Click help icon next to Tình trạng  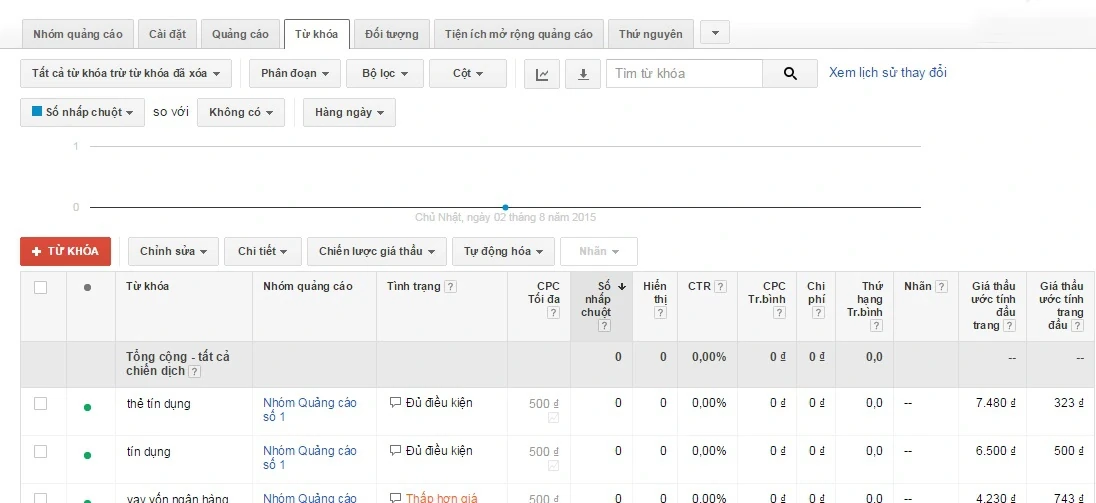click(x=451, y=287)
